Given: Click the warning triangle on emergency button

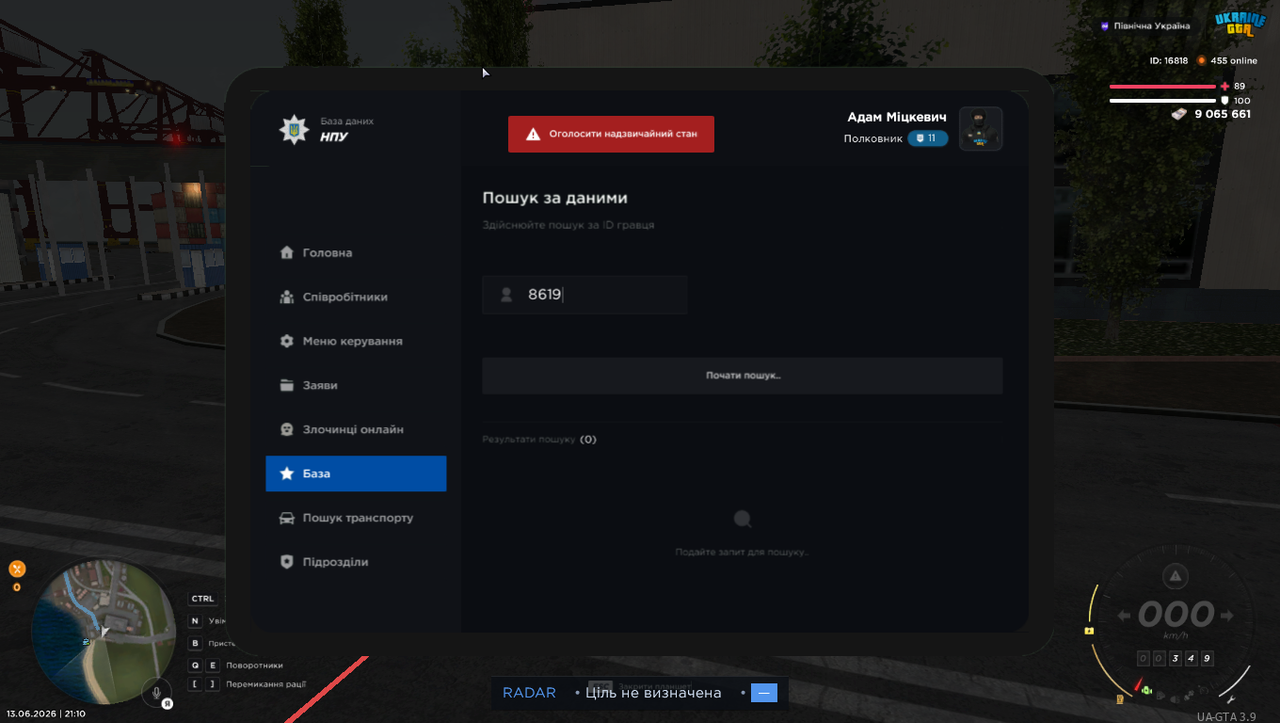Looking at the screenshot, I should [533, 134].
